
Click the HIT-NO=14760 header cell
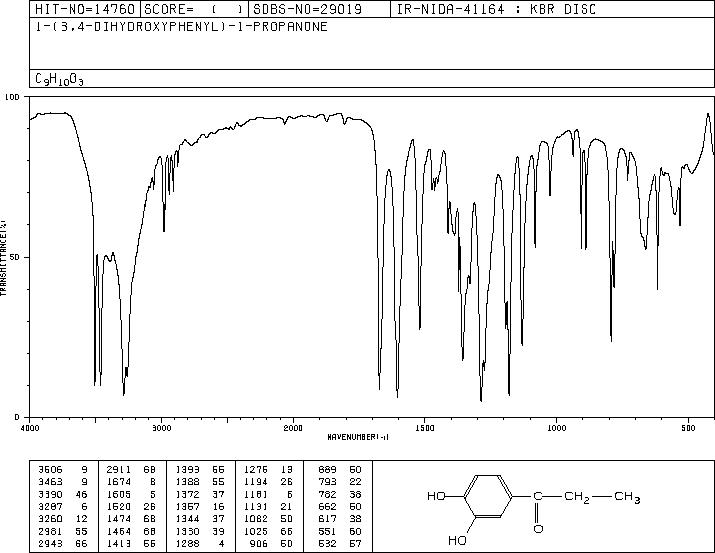[x=85, y=9]
